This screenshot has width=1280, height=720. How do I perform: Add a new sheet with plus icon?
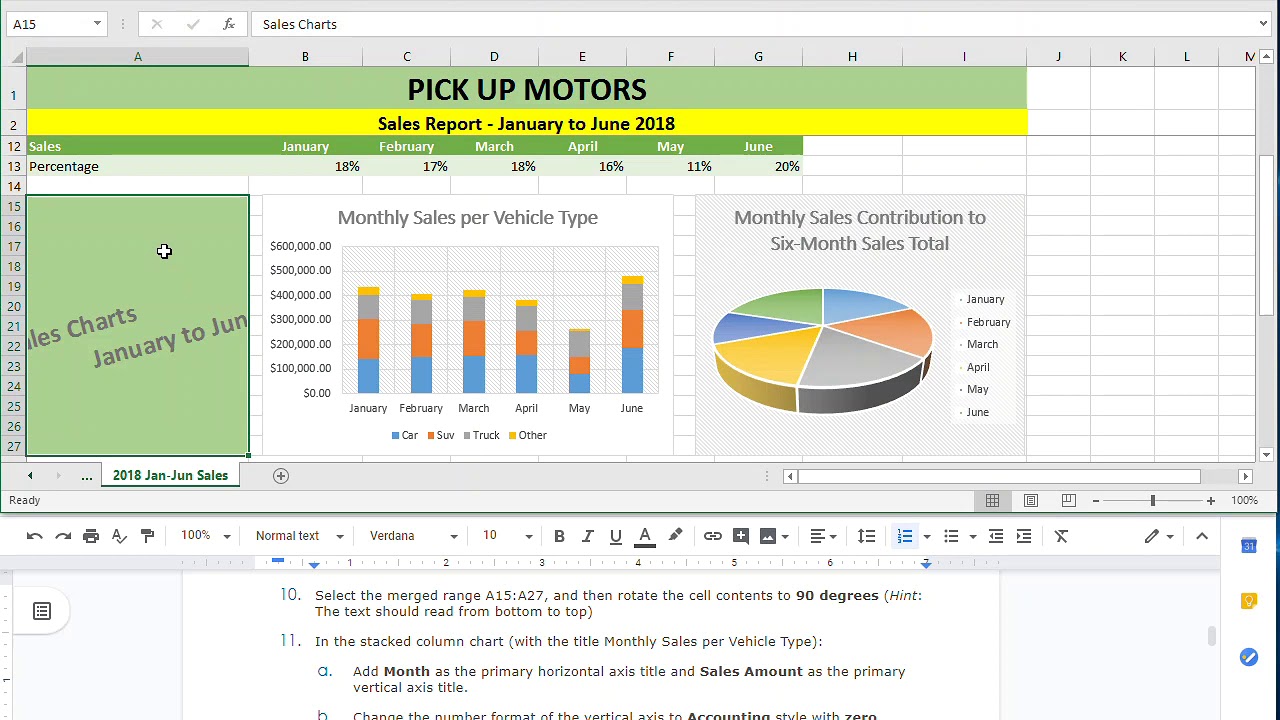(281, 476)
